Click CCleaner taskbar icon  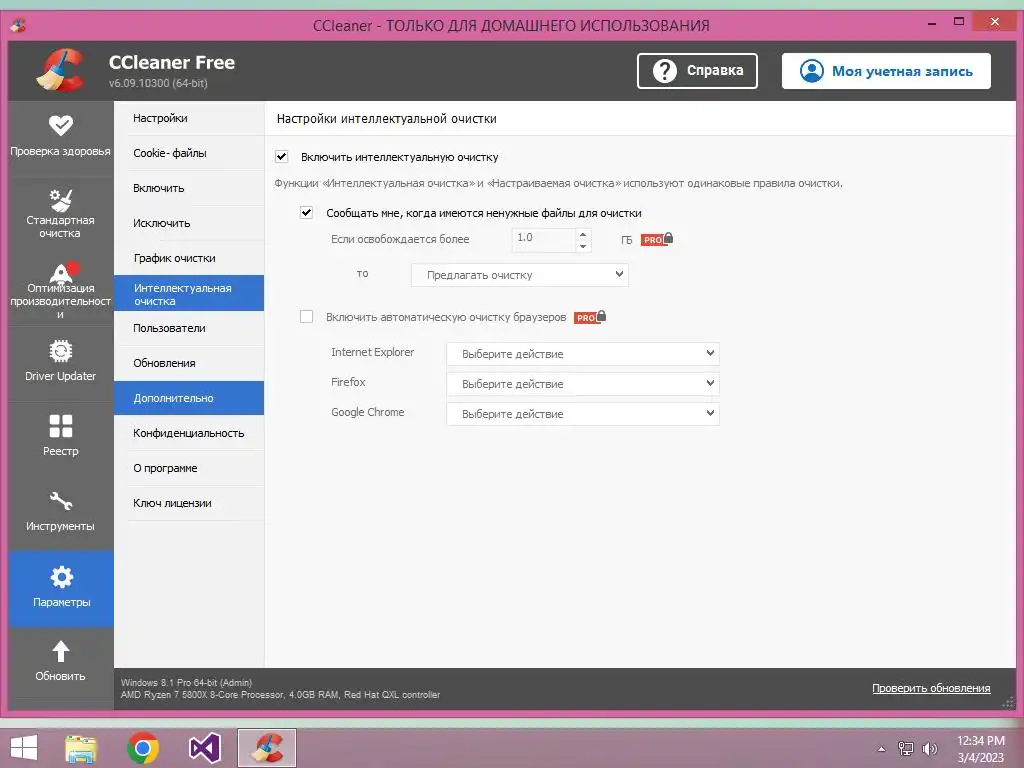coord(266,748)
